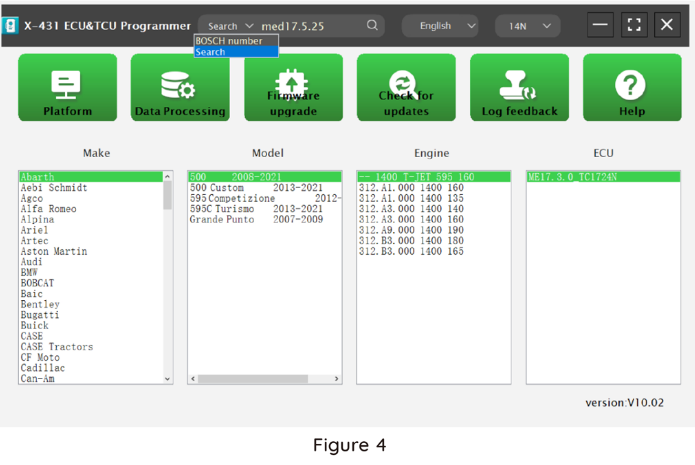Run Check for updates
The height and width of the screenshot is (465, 695).
(406, 87)
